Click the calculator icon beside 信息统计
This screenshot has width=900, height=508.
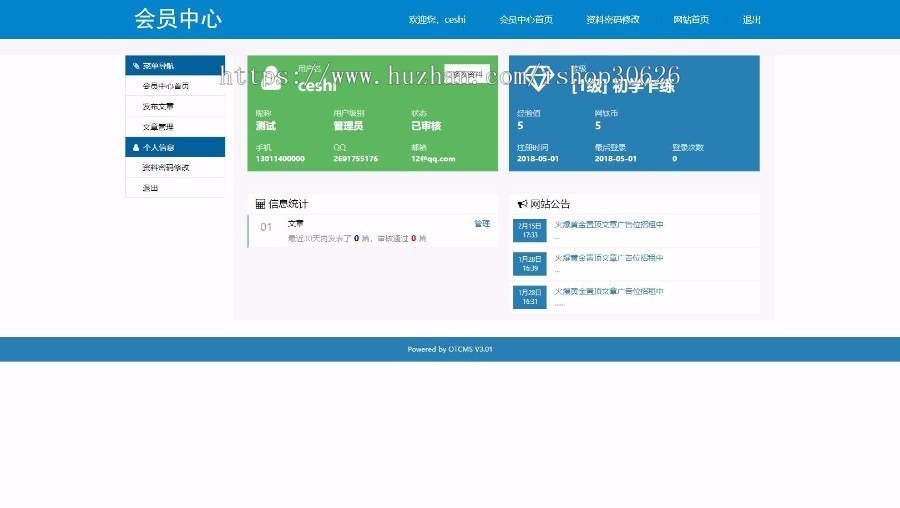(260, 204)
